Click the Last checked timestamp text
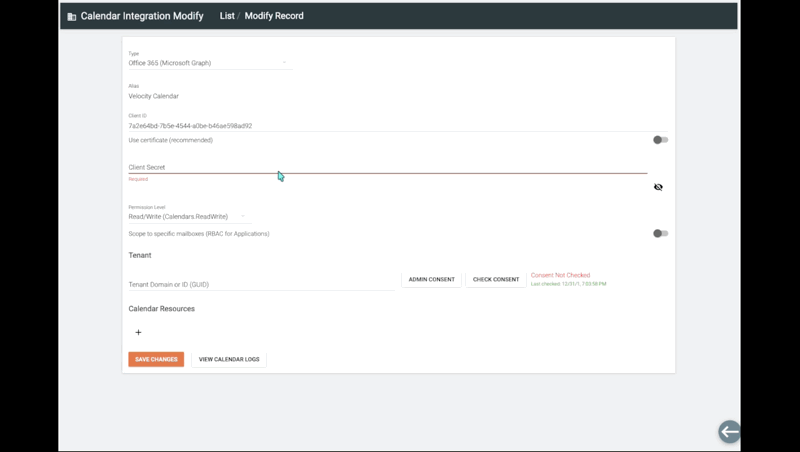This screenshot has height=452, width=800. tap(568, 284)
